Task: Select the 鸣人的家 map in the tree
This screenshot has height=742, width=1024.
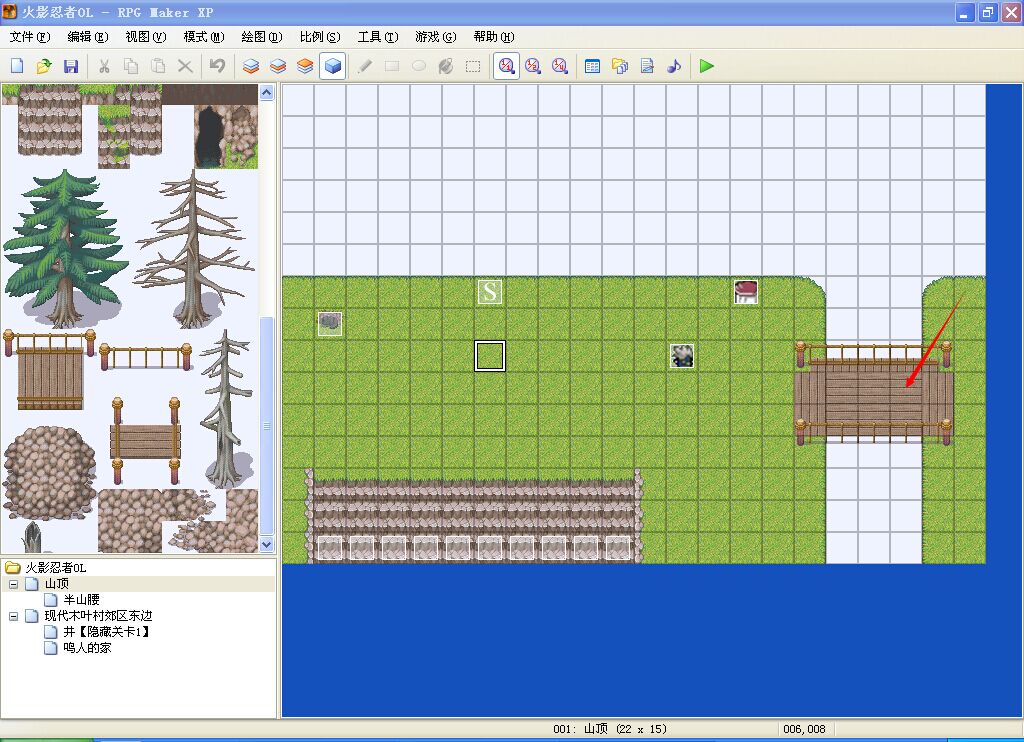Action: coord(88,648)
